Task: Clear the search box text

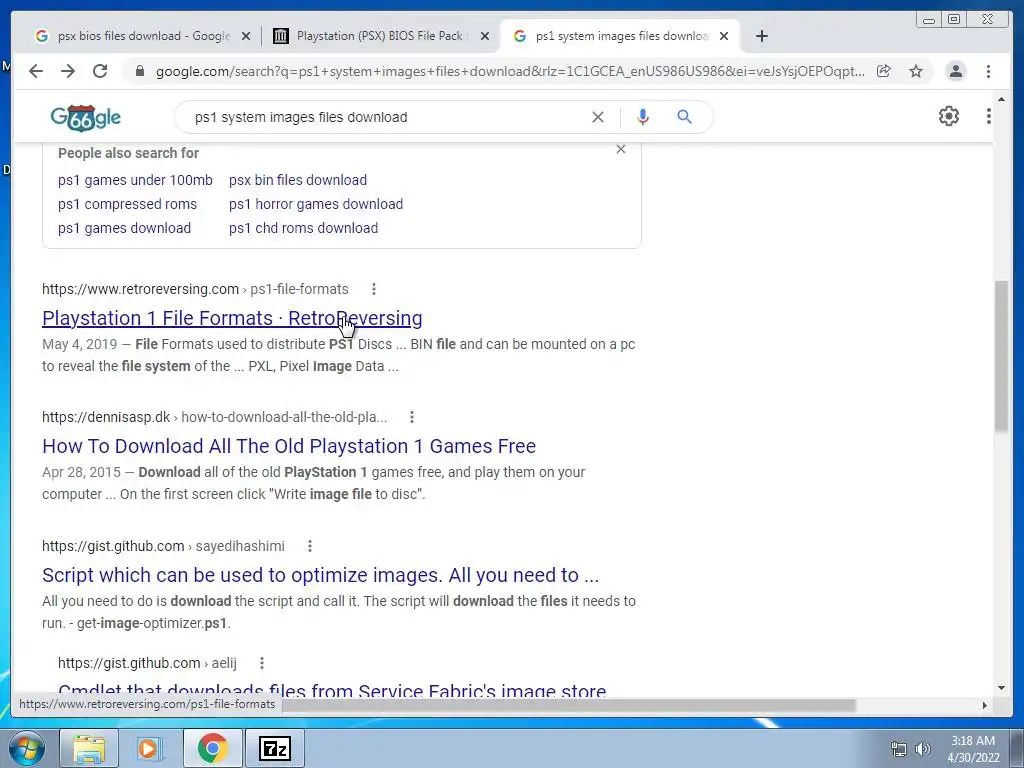Action: point(598,117)
